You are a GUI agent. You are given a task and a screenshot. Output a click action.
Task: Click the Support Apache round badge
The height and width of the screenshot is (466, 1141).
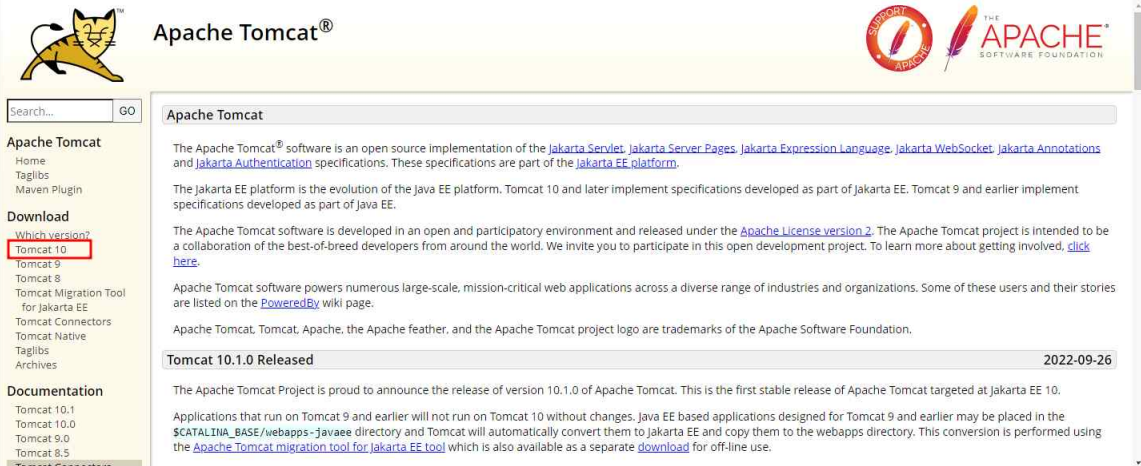(899, 39)
